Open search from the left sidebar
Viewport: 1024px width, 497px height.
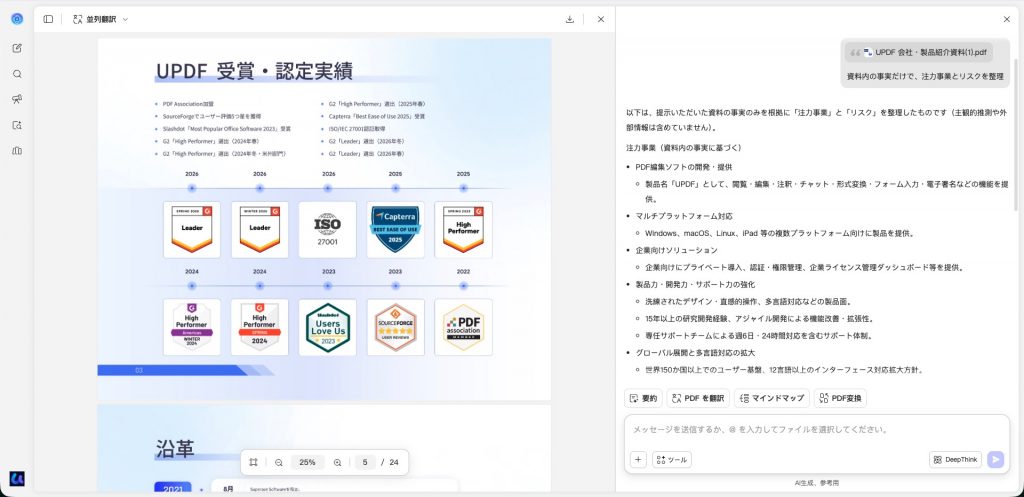click(17, 74)
